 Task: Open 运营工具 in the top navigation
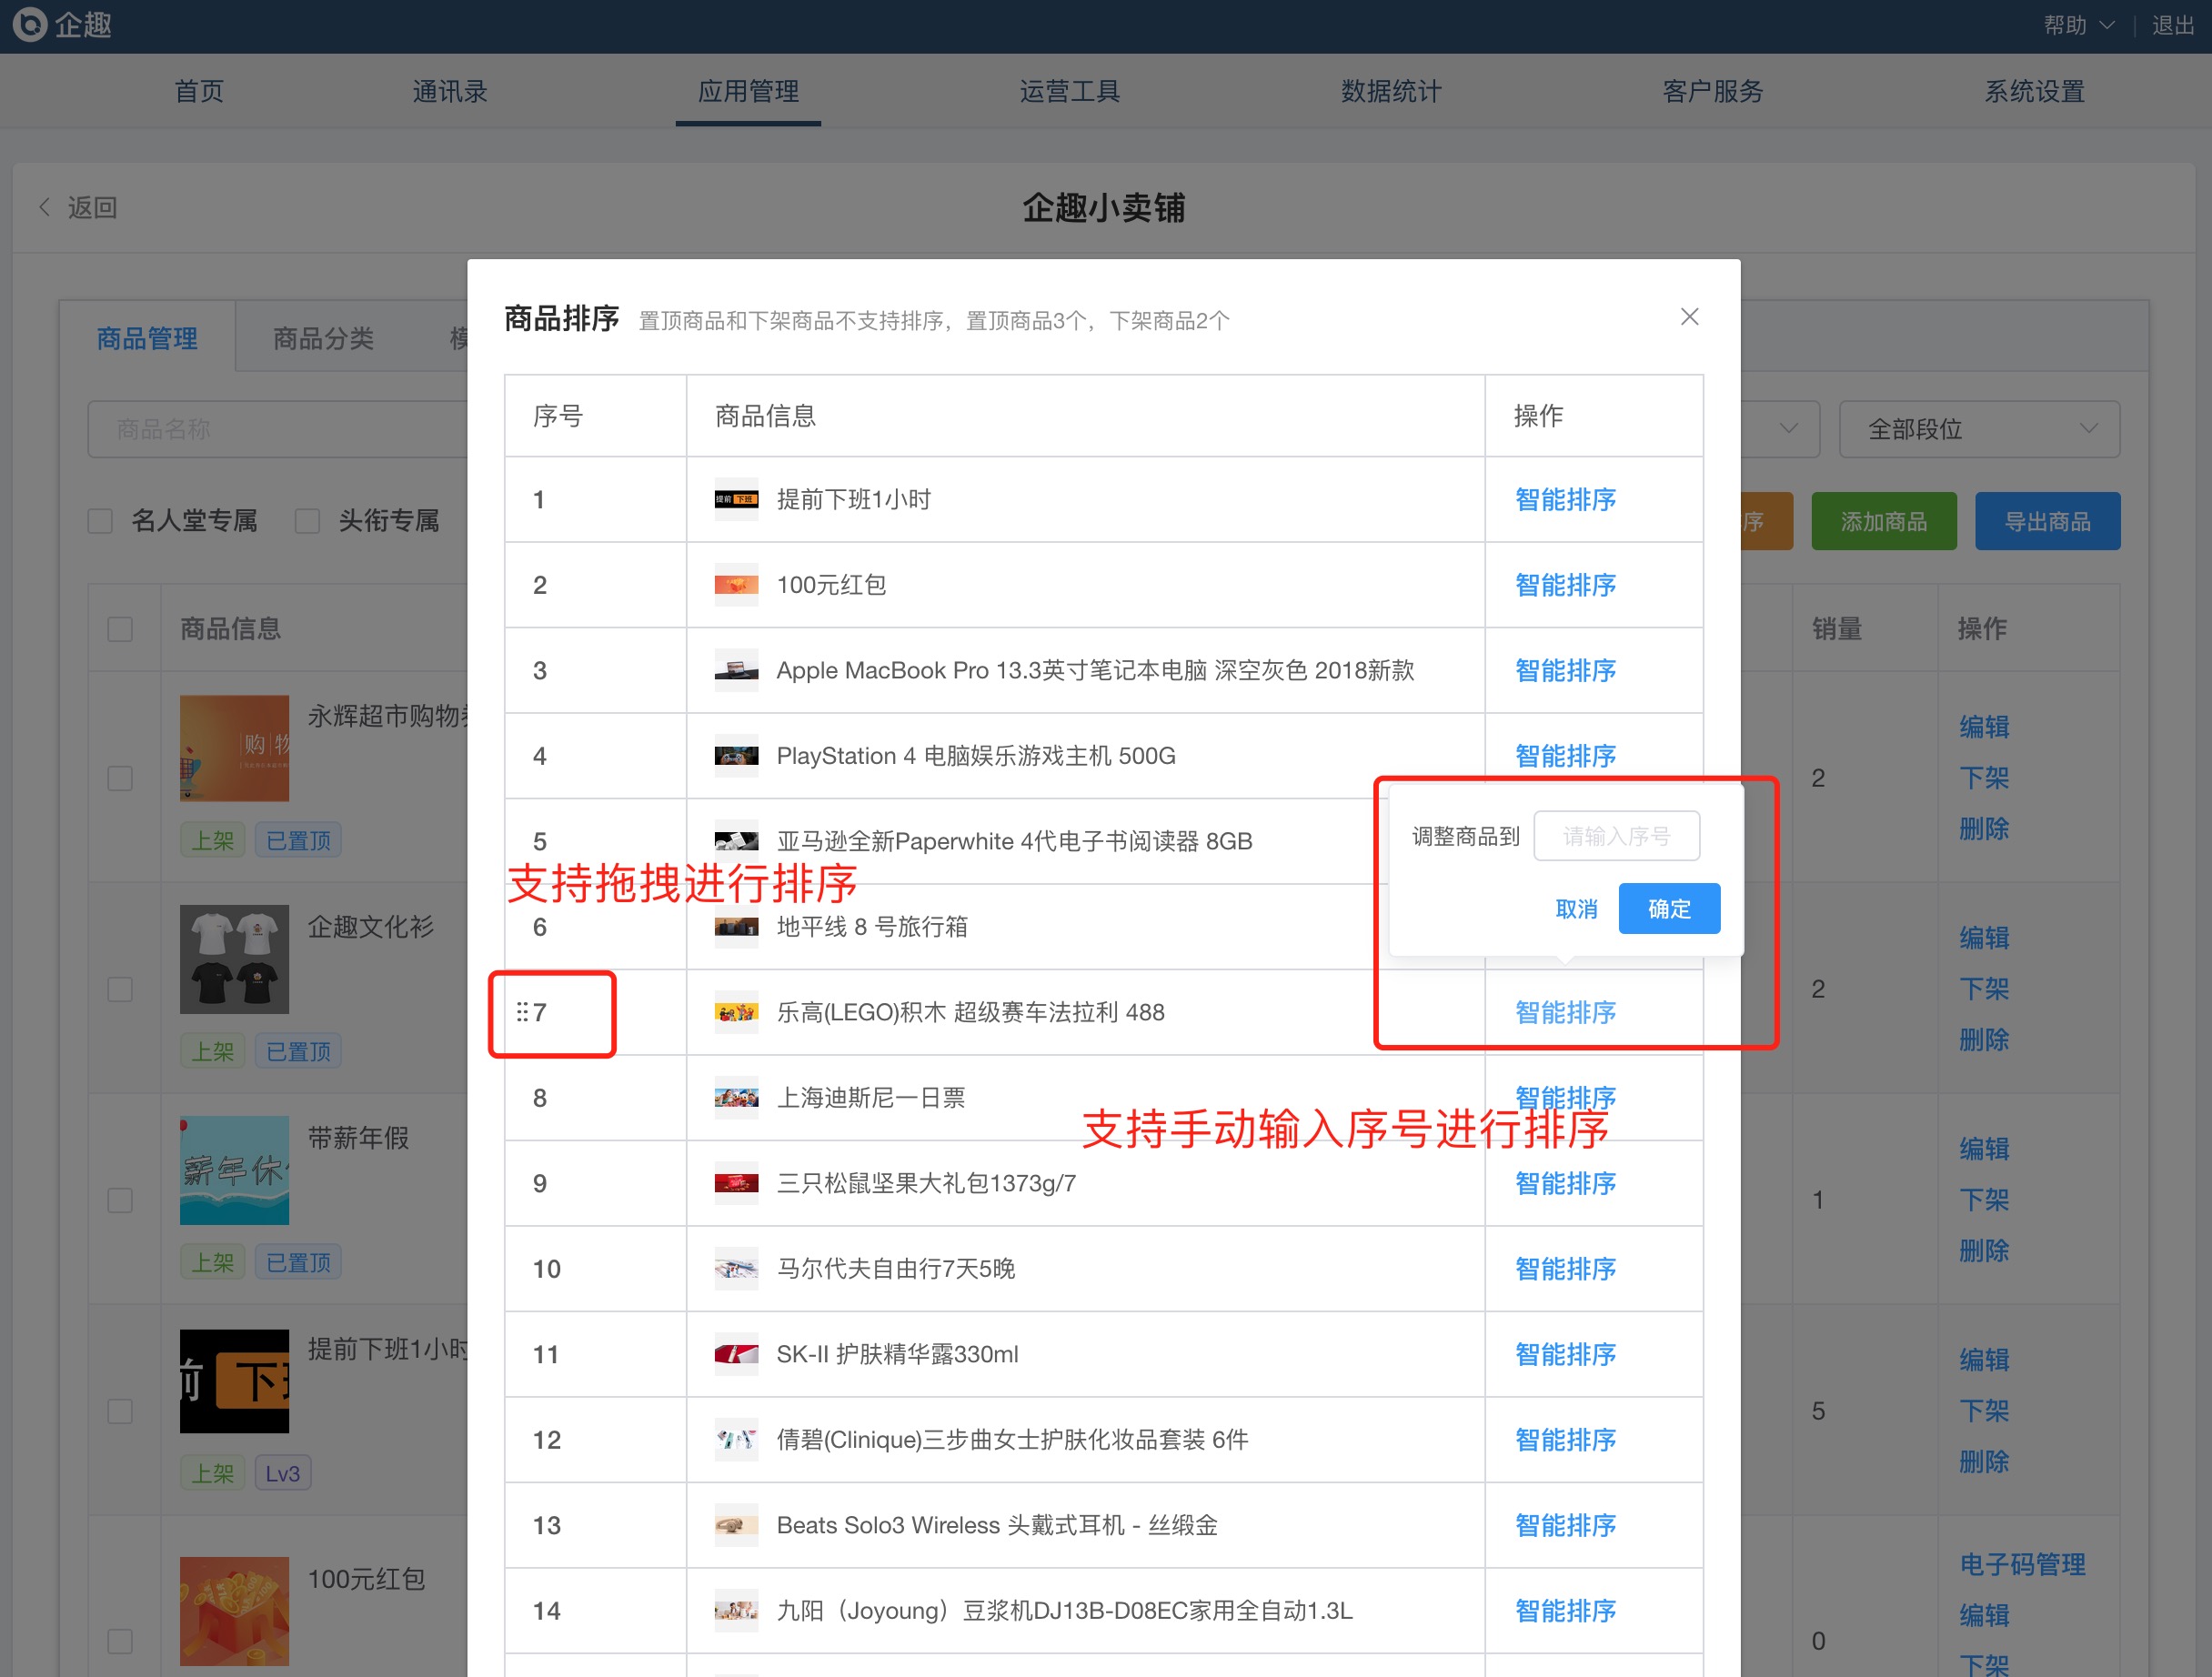pyautogui.click(x=1069, y=91)
